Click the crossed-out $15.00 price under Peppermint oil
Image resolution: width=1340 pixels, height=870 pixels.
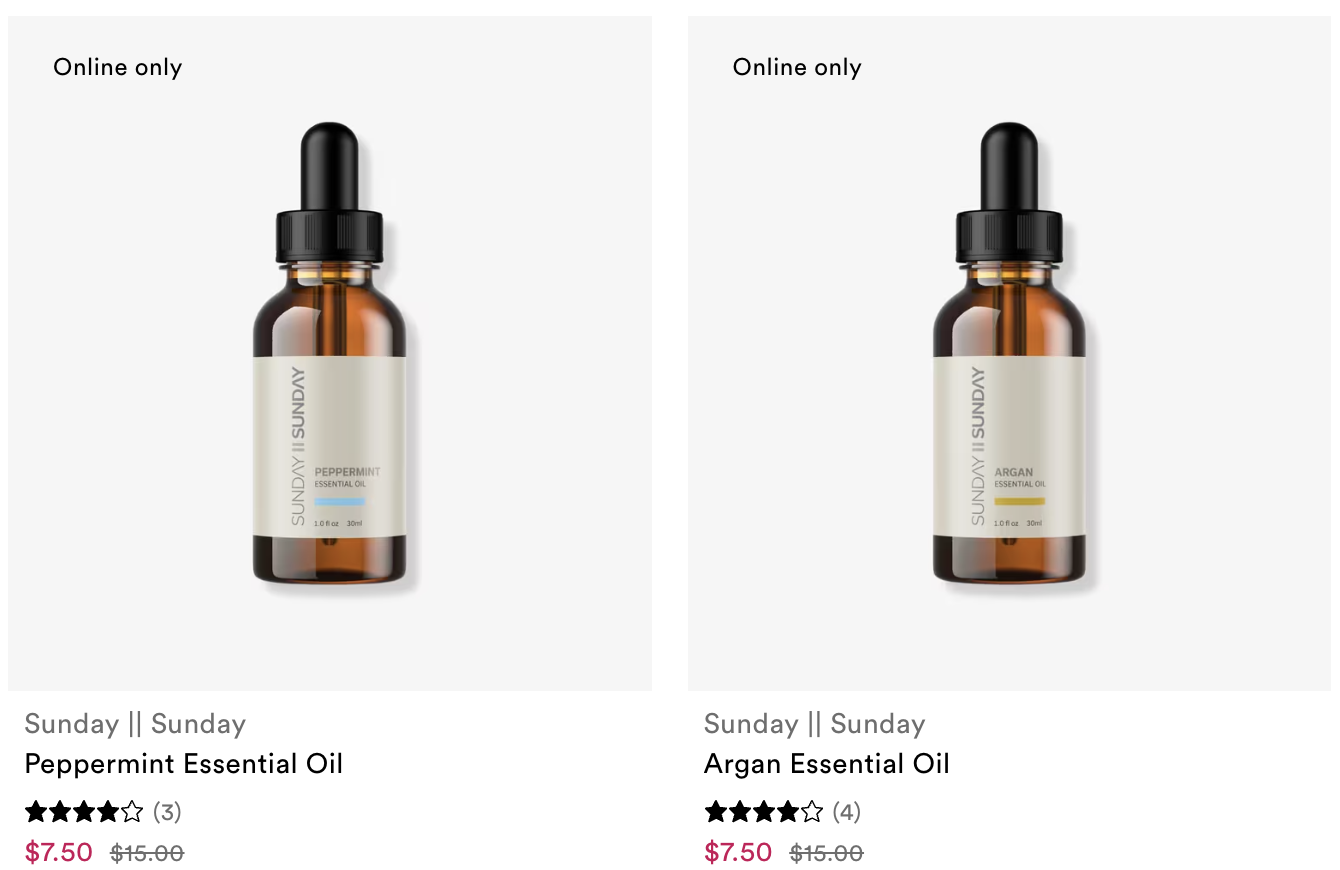click(x=147, y=853)
